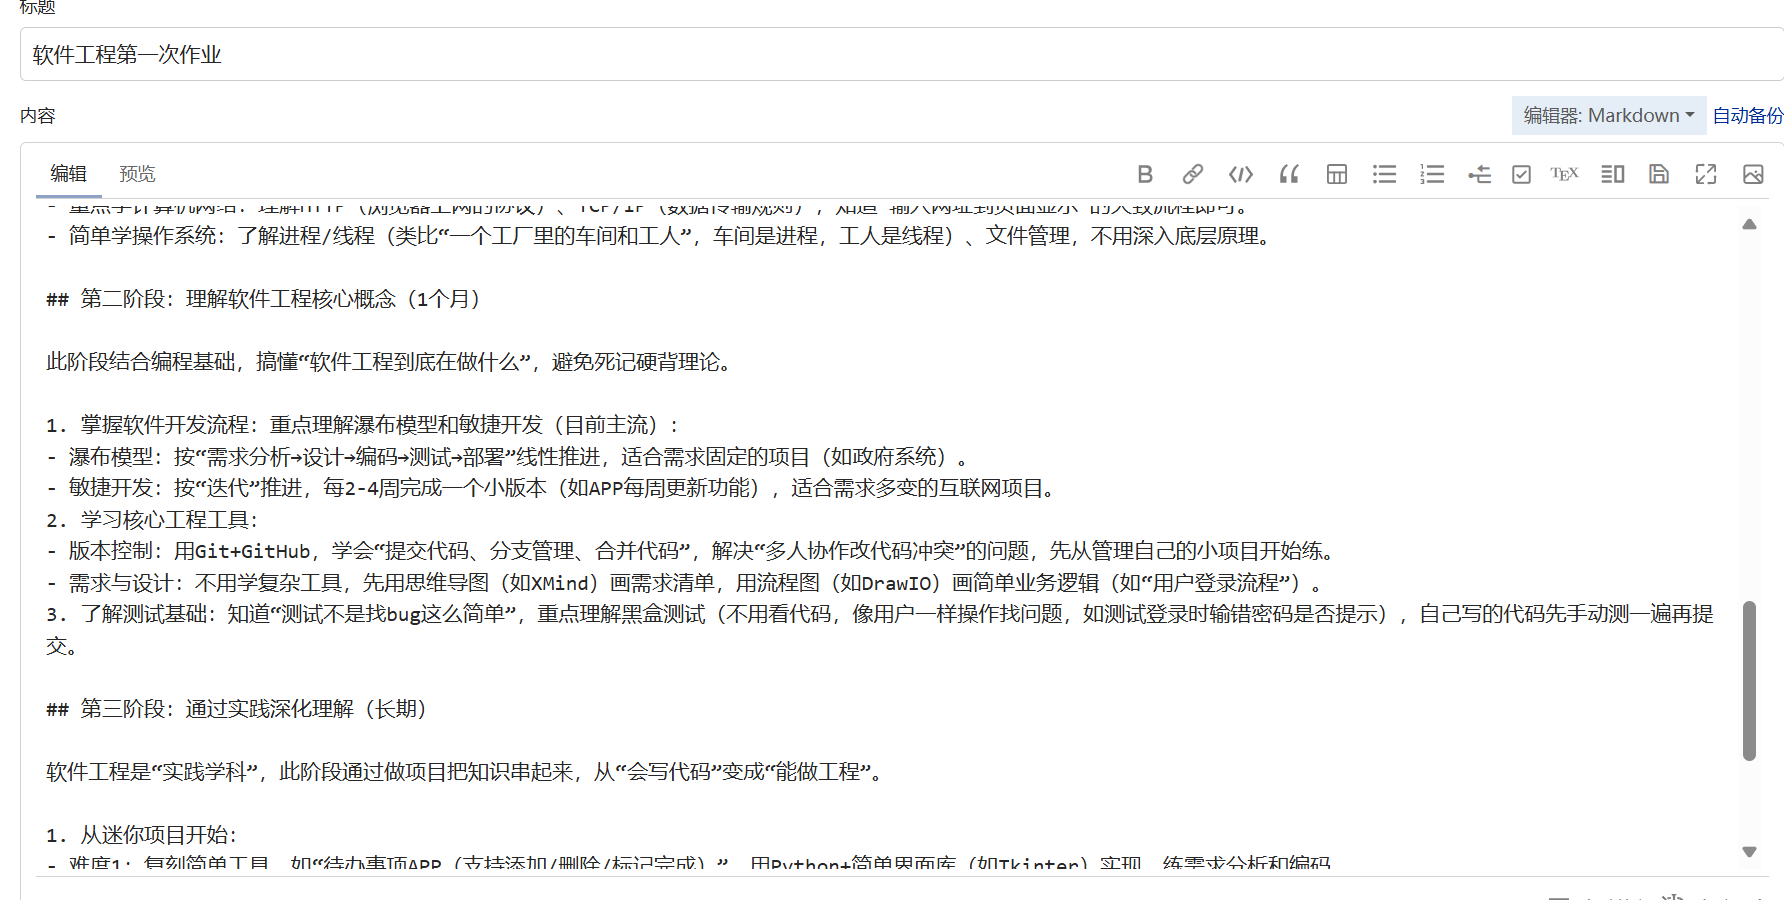Toggle side-by-side preview layout
Image resolution: width=1784 pixels, height=900 pixels.
(1612, 174)
